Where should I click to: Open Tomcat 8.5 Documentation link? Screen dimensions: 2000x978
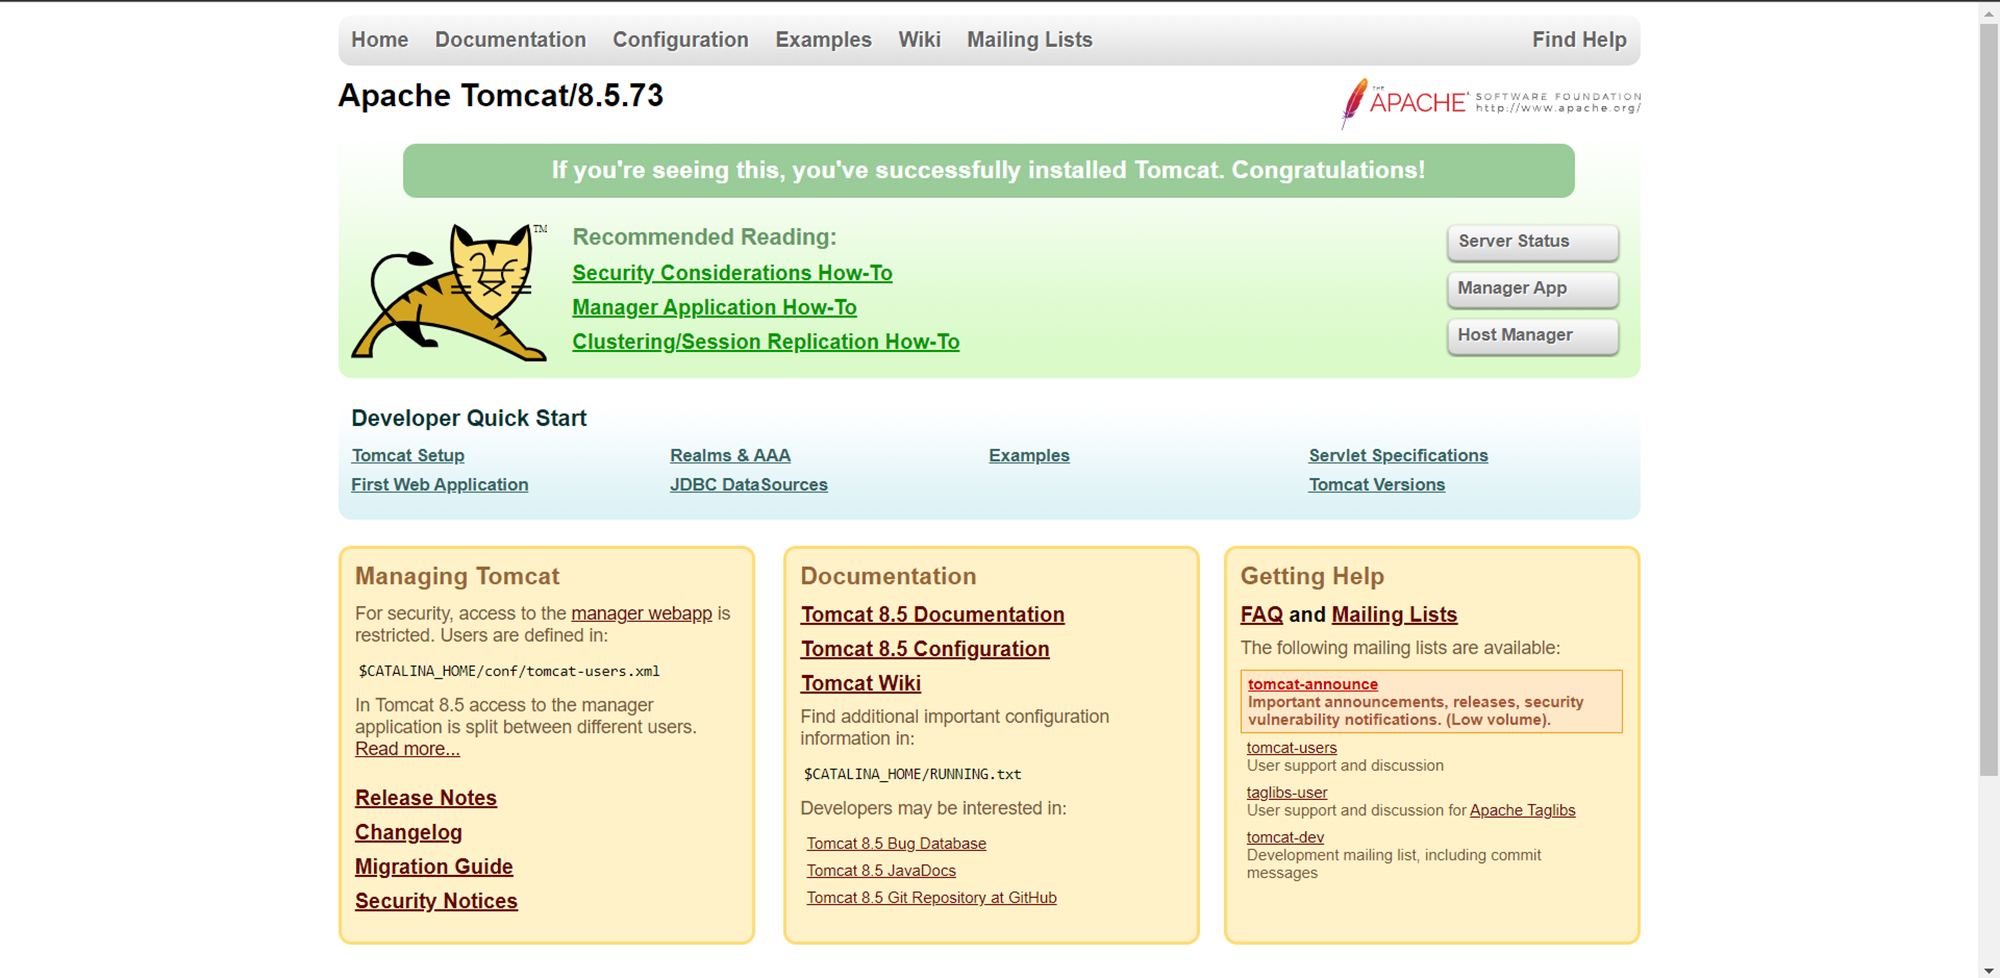point(932,615)
